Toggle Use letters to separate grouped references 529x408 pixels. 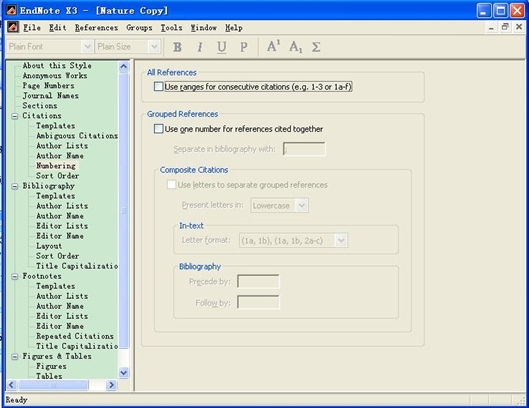(x=171, y=185)
